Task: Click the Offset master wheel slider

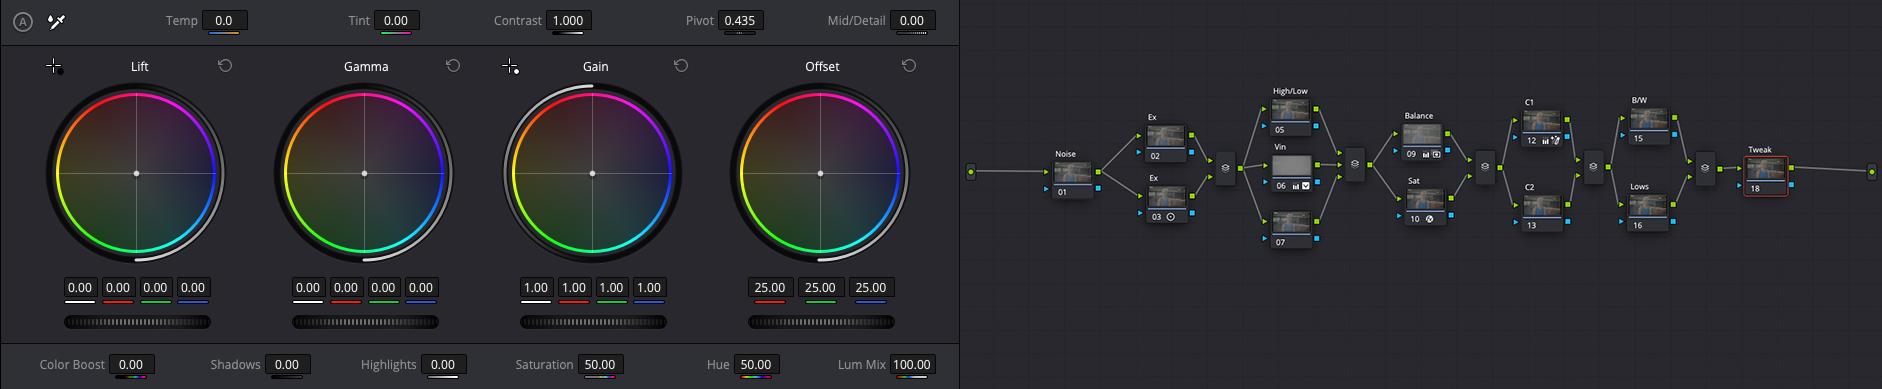Action: click(x=821, y=322)
